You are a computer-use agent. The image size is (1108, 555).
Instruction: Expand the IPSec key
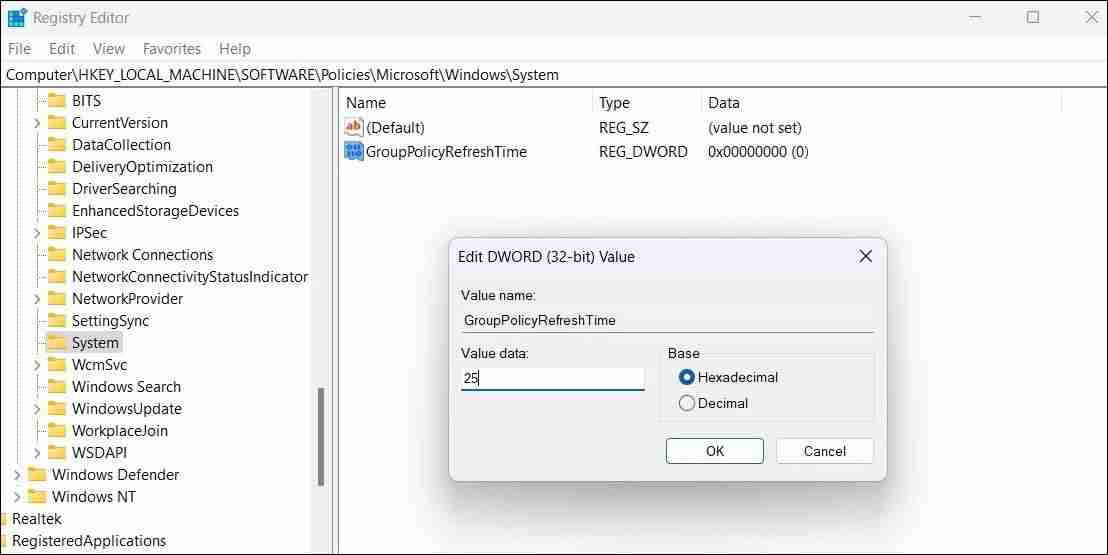tap(37, 233)
